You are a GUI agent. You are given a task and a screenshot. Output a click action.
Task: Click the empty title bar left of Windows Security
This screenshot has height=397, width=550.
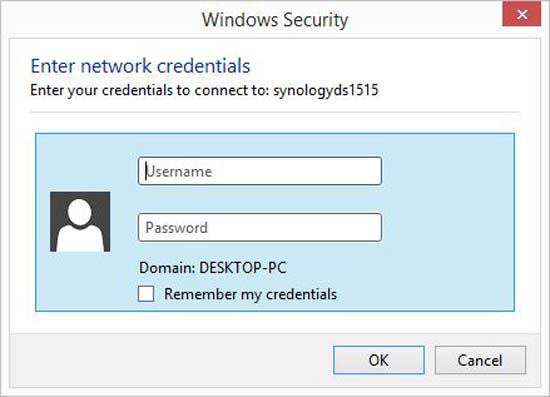pyautogui.click(x=102, y=20)
